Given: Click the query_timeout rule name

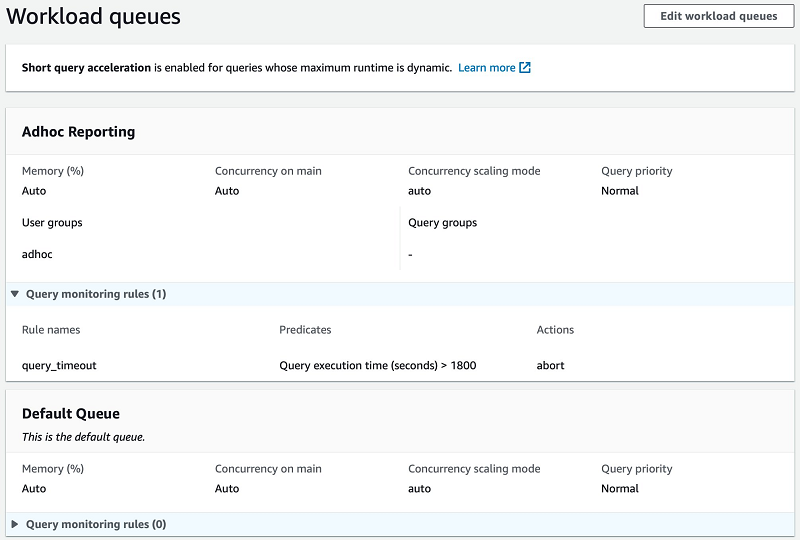Looking at the screenshot, I should point(59,365).
